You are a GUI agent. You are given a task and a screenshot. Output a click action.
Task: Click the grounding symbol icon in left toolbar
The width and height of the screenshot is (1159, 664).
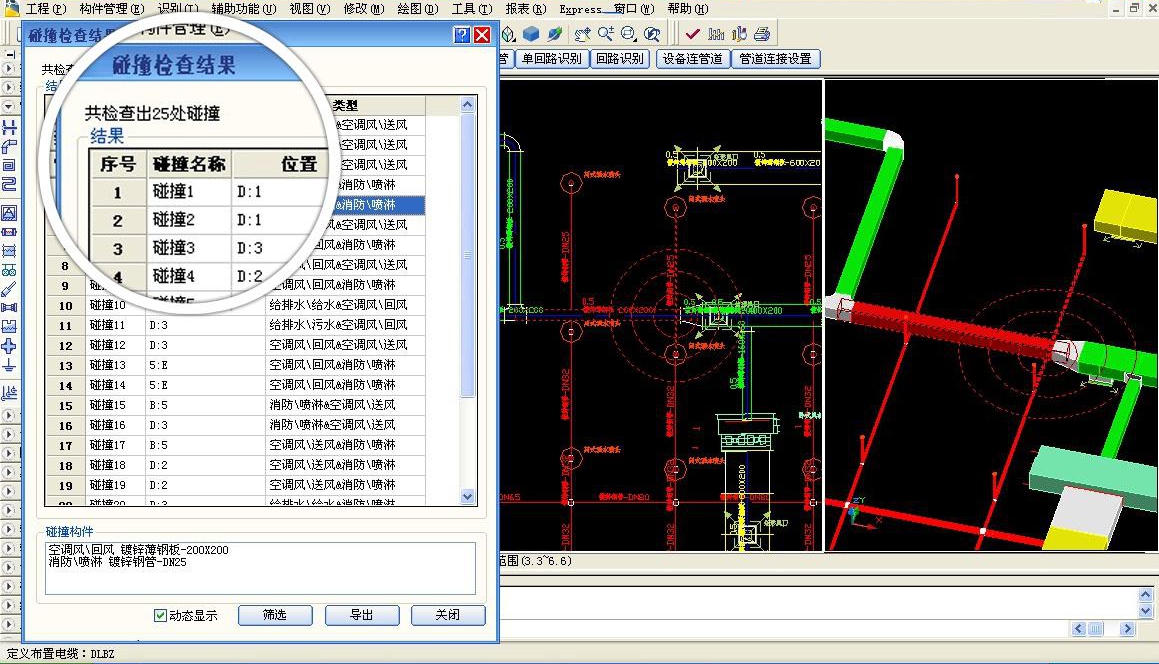9,365
